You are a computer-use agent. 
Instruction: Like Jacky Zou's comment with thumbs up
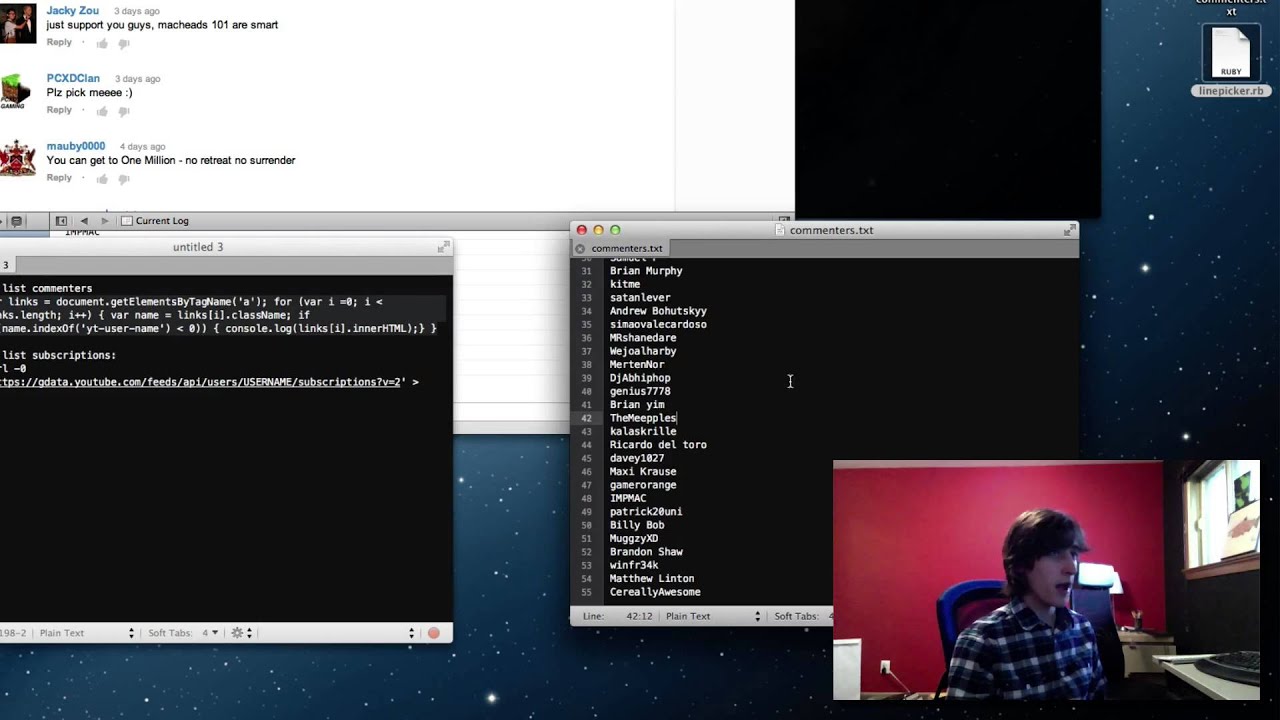pos(102,43)
